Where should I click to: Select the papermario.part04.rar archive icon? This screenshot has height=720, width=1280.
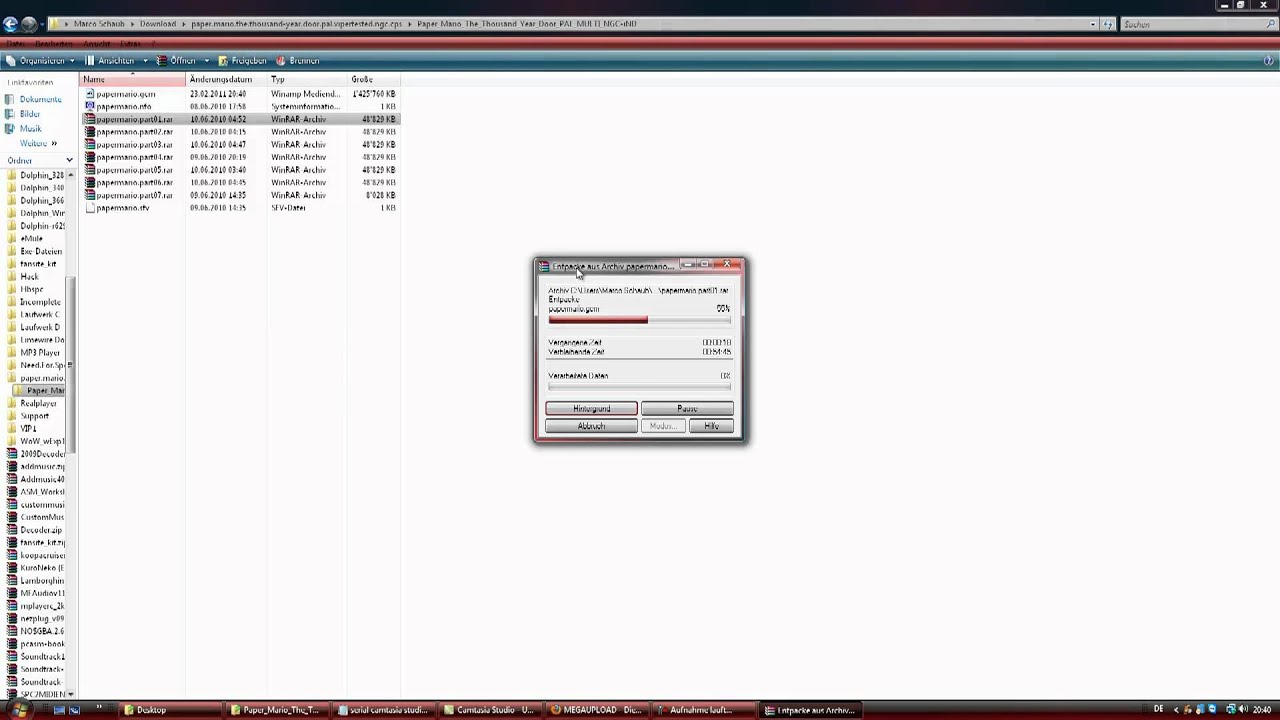(x=90, y=157)
